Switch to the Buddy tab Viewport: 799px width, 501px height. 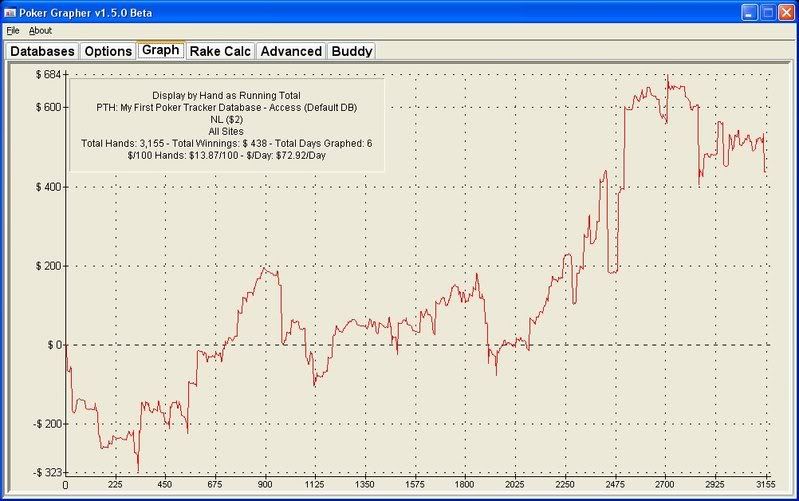point(350,51)
